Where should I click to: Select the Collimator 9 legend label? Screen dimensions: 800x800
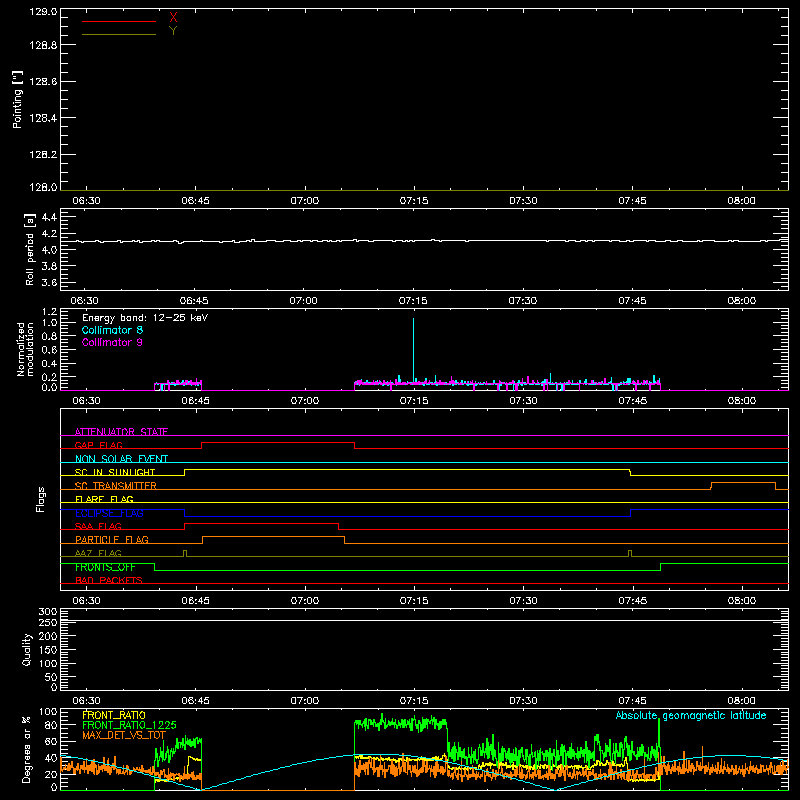point(112,342)
